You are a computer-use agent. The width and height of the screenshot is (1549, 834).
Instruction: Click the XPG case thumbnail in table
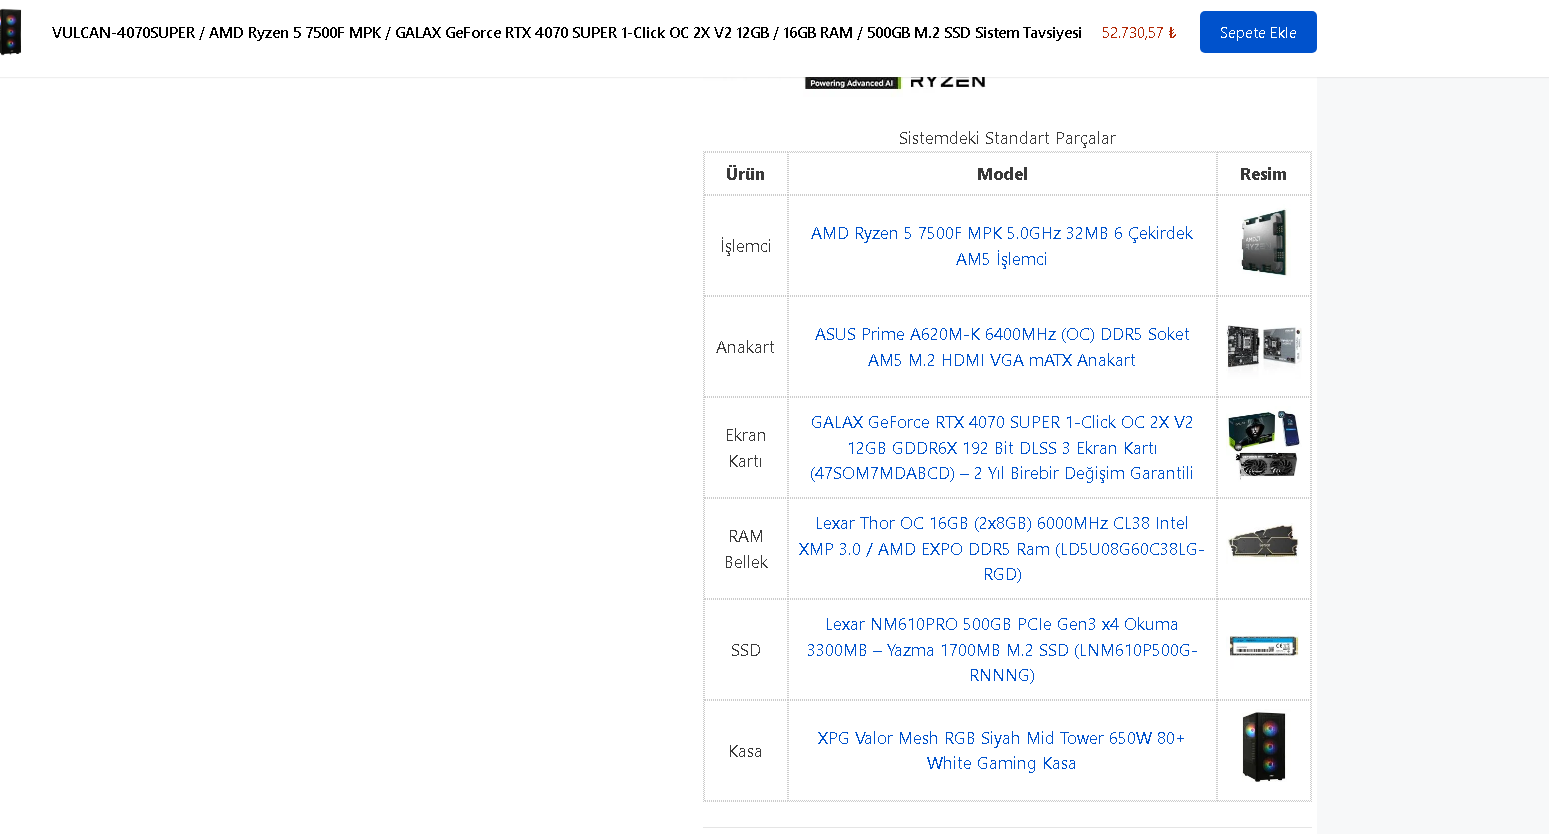click(1264, 747)
